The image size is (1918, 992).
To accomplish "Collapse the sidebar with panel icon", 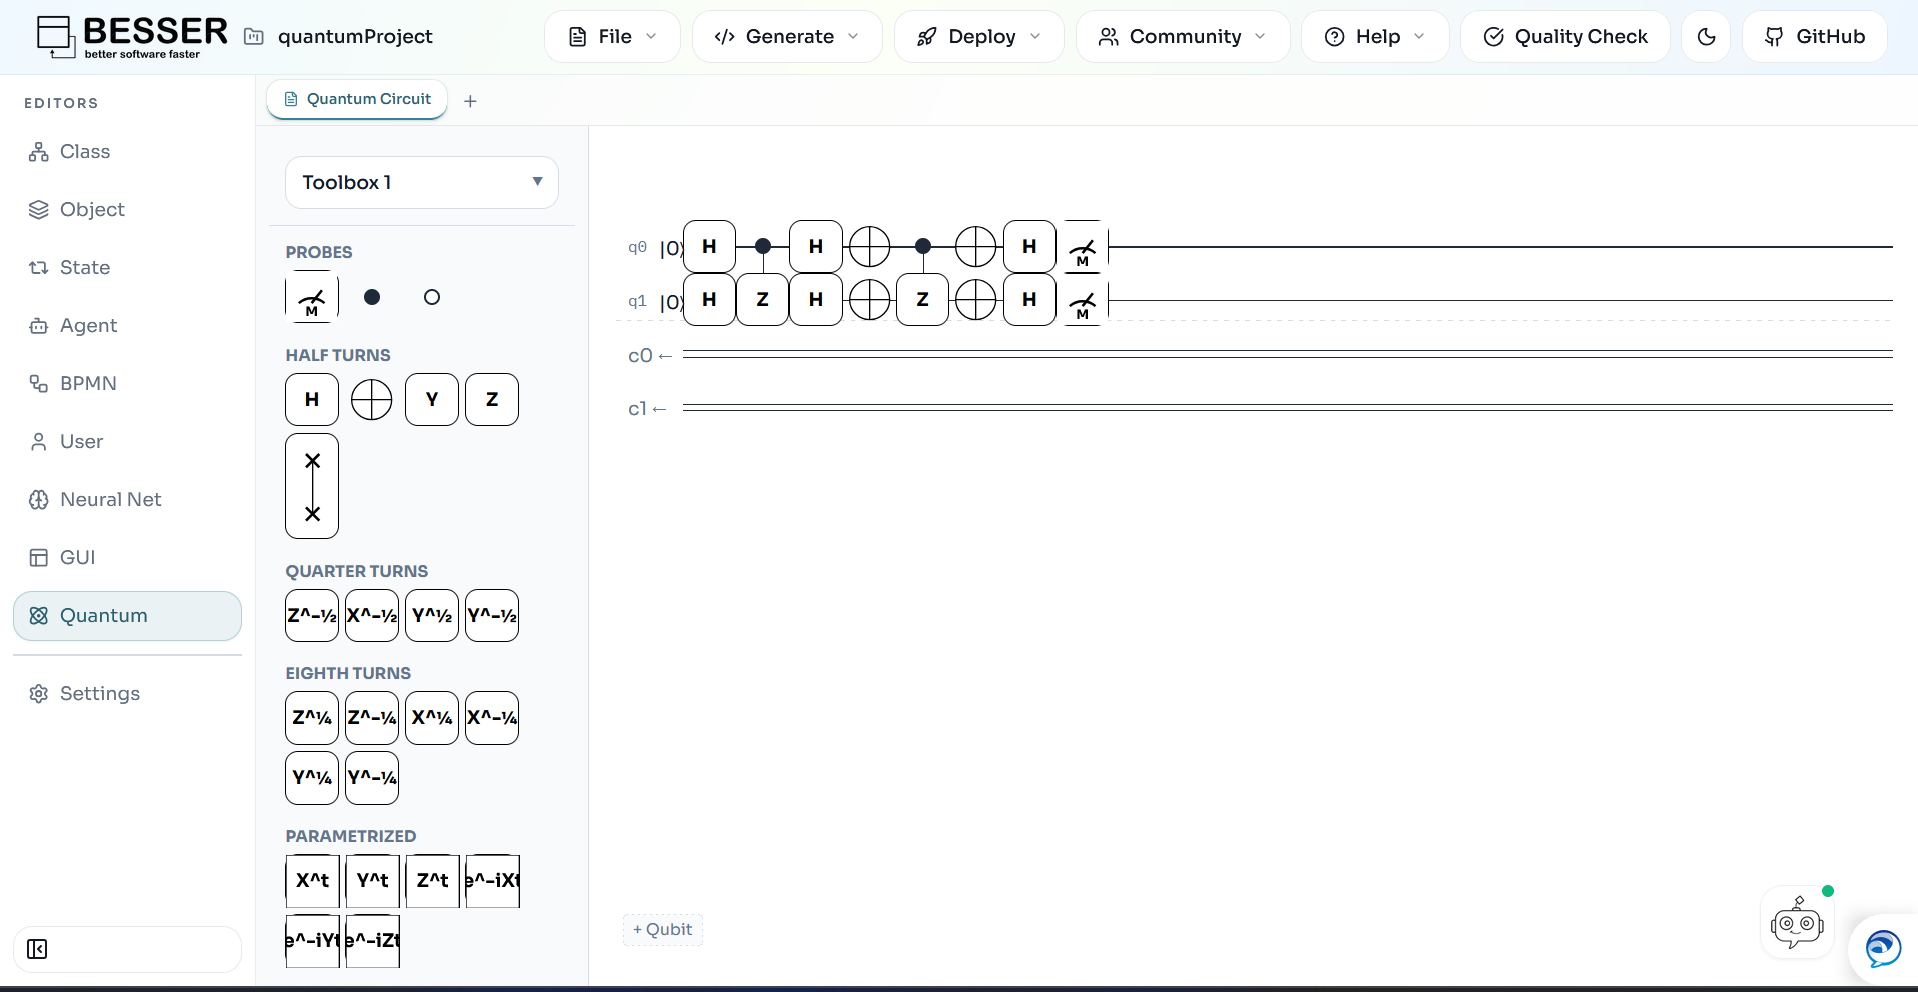I will coord(37,949).
